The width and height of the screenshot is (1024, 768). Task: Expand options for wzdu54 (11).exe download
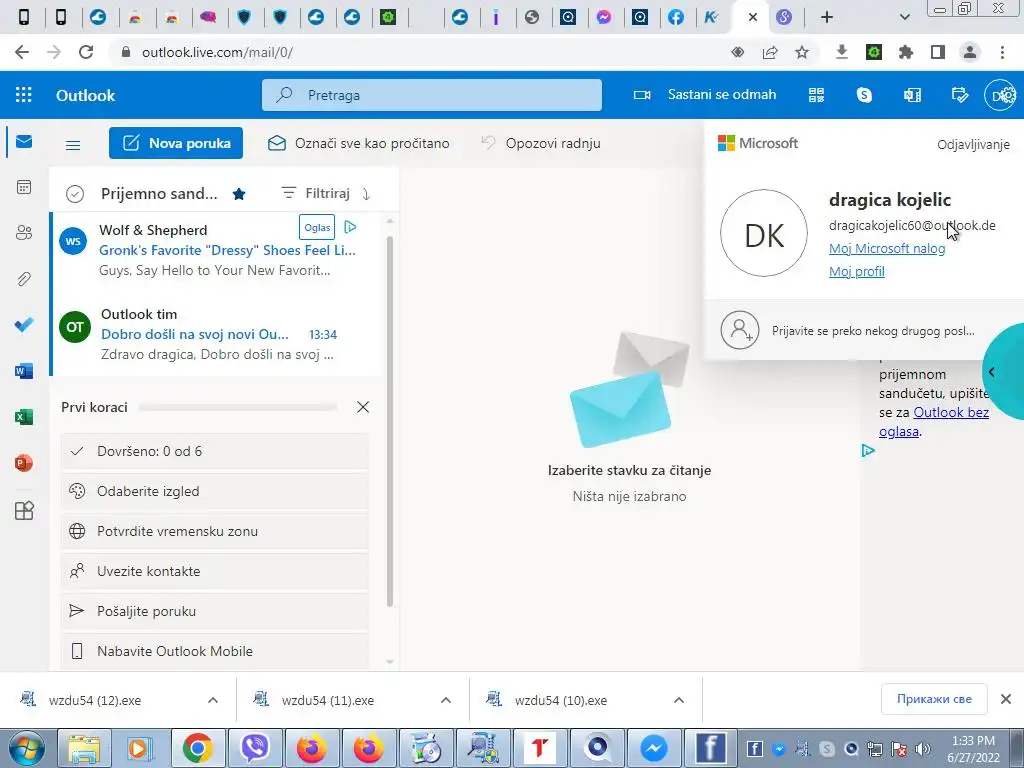[446, 700]
